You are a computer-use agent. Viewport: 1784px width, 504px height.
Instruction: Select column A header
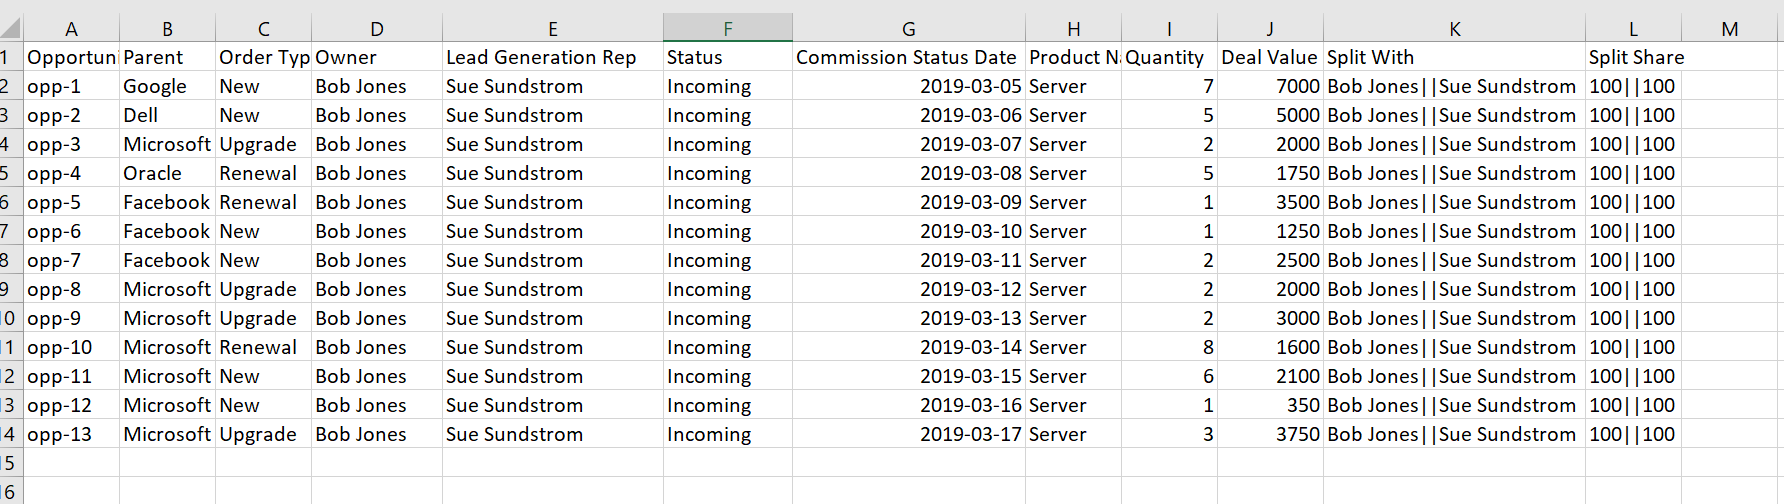(71, 28)
